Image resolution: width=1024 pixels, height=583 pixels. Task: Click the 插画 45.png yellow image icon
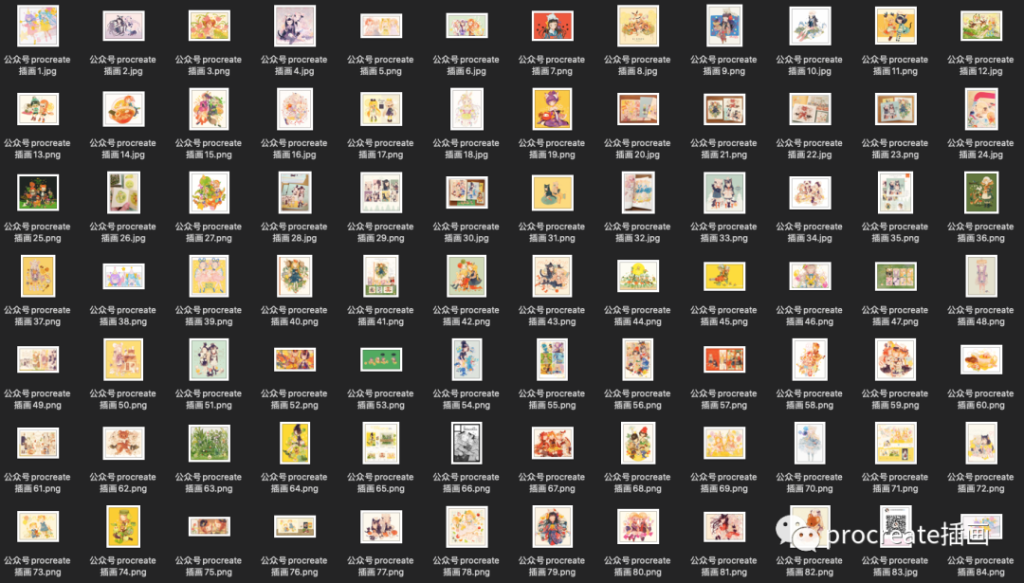[x=724, y=276]
